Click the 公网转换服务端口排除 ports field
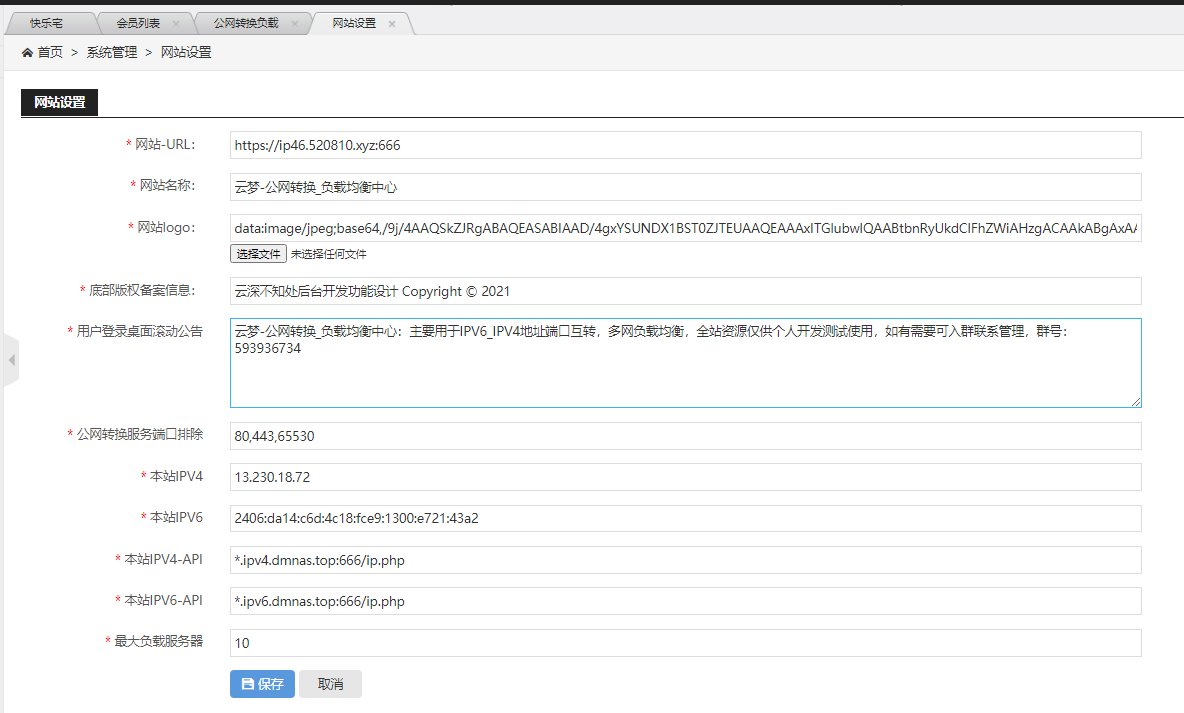The height and width of the screenshot is (713, 1184). coord(685,436)
